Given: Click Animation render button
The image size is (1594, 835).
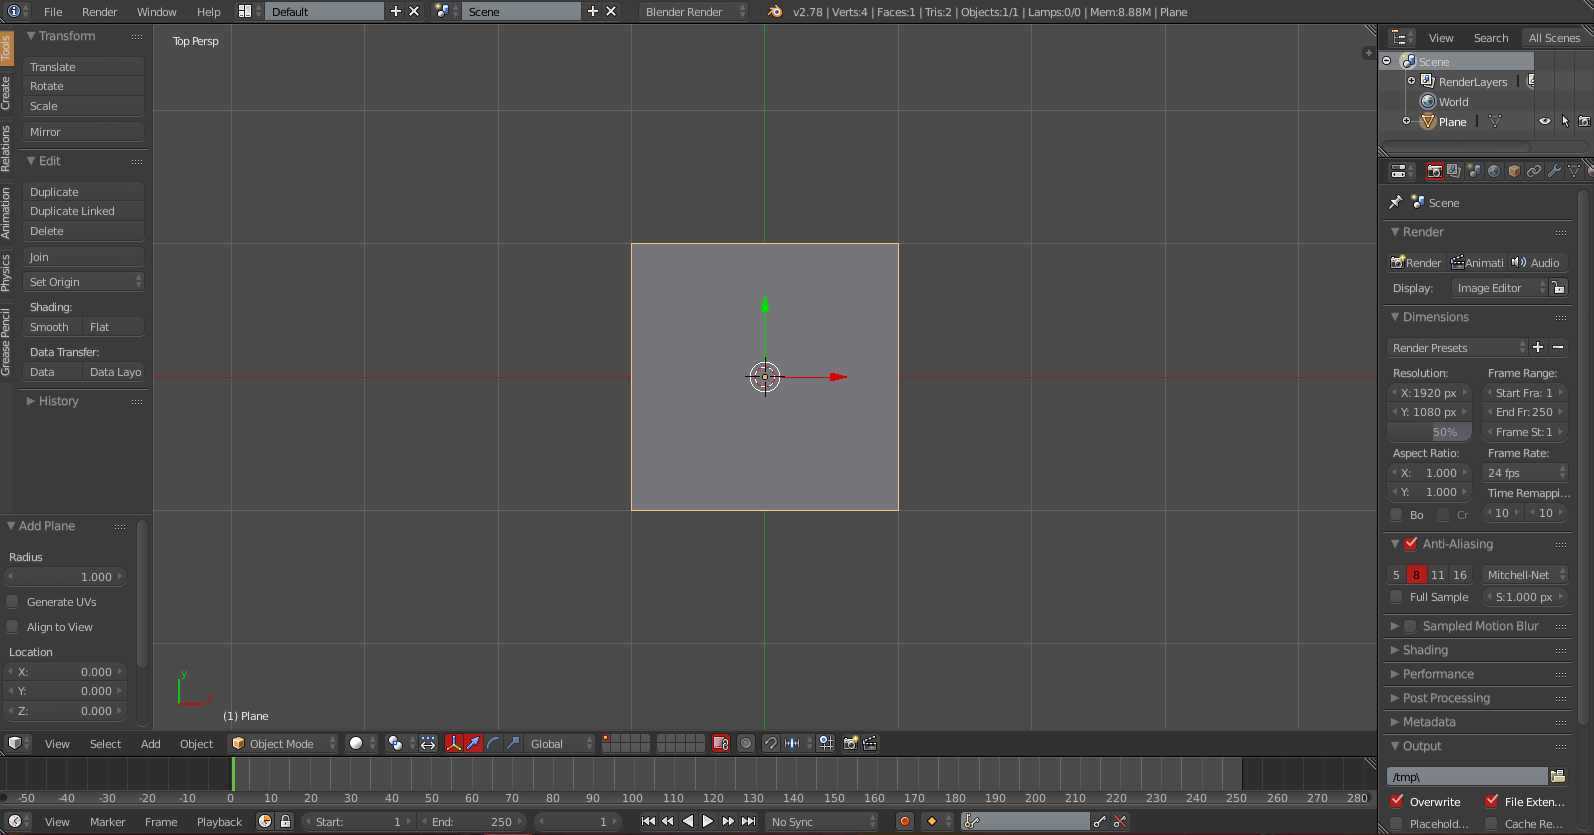Looking at the screenshot, I should 1478,262.
